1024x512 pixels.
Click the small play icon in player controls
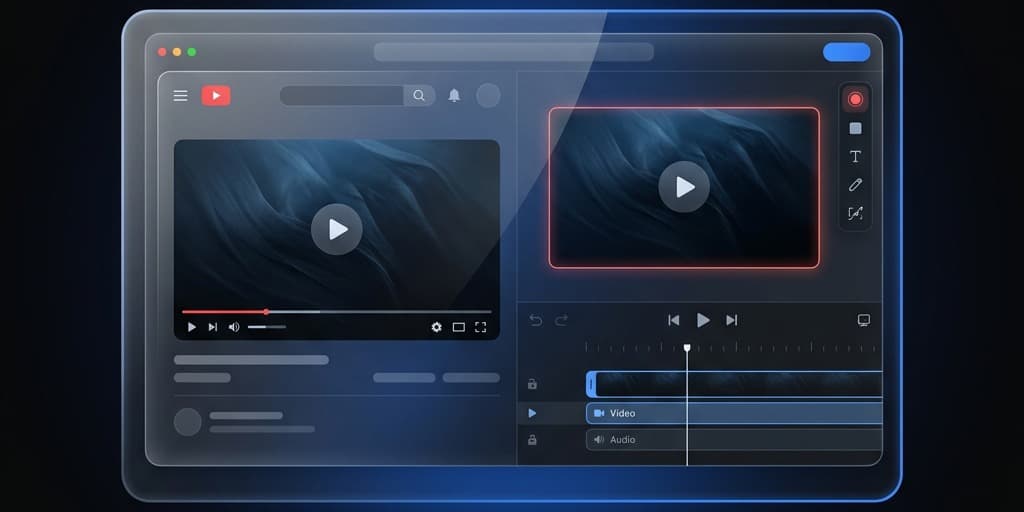191,327
